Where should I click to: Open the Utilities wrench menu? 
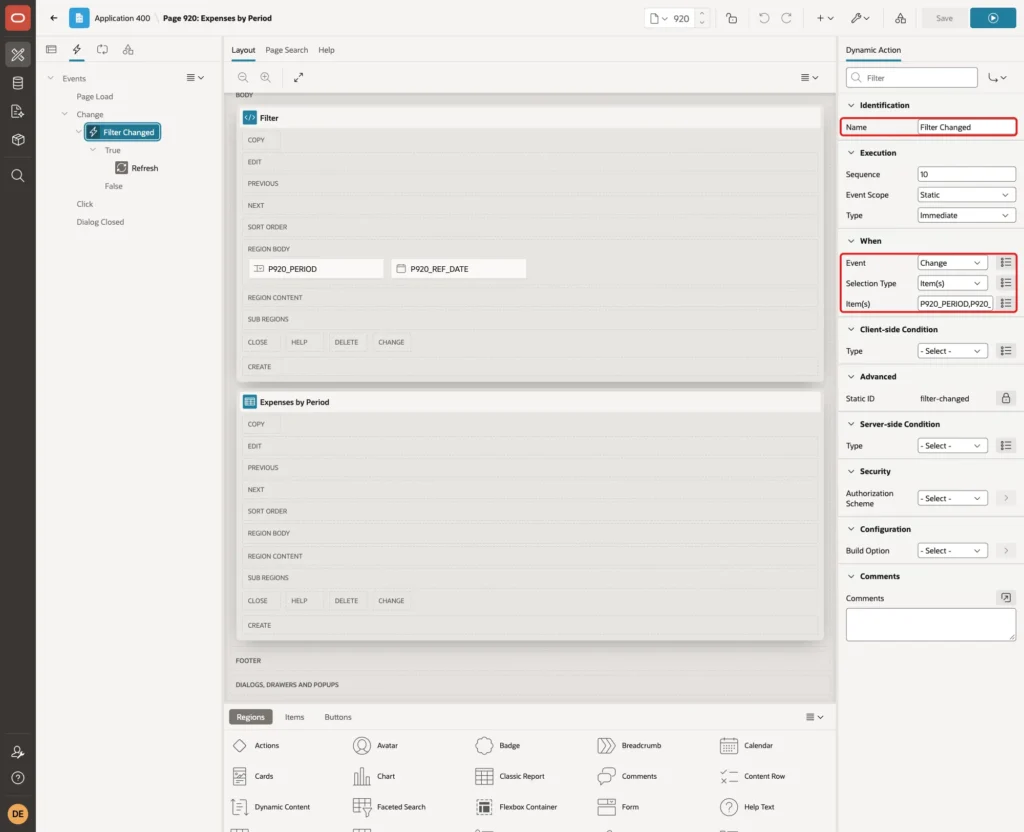[860, 18]
